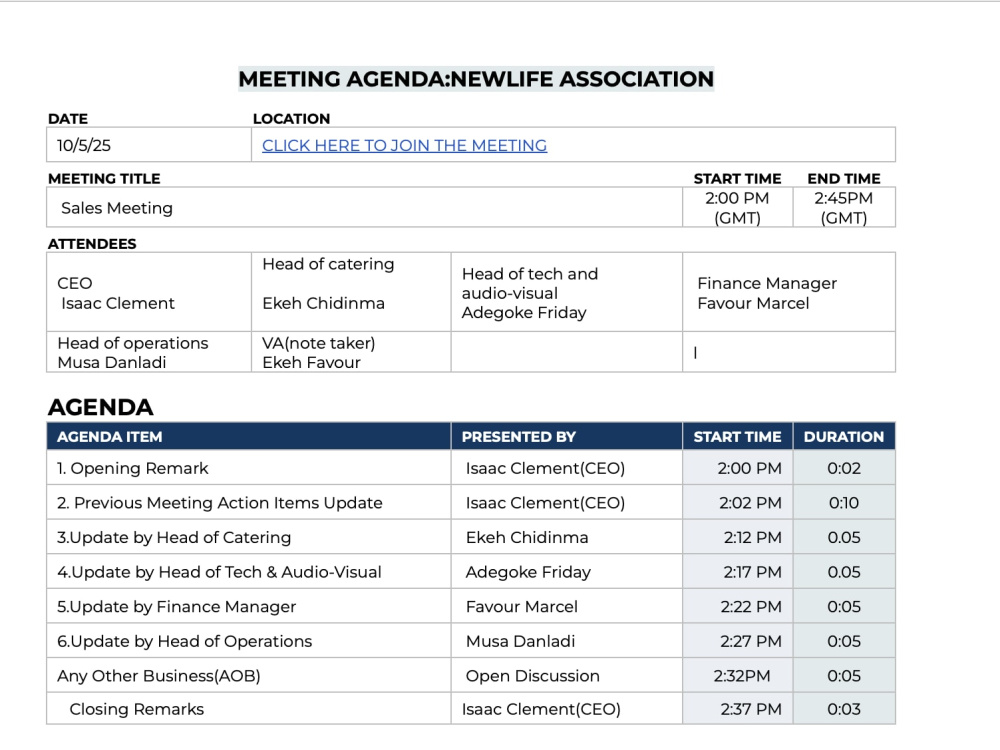The image size is (1000, 750).
Task: Click the 2:37 PM start time cell
Action: [x=737, y=709]
